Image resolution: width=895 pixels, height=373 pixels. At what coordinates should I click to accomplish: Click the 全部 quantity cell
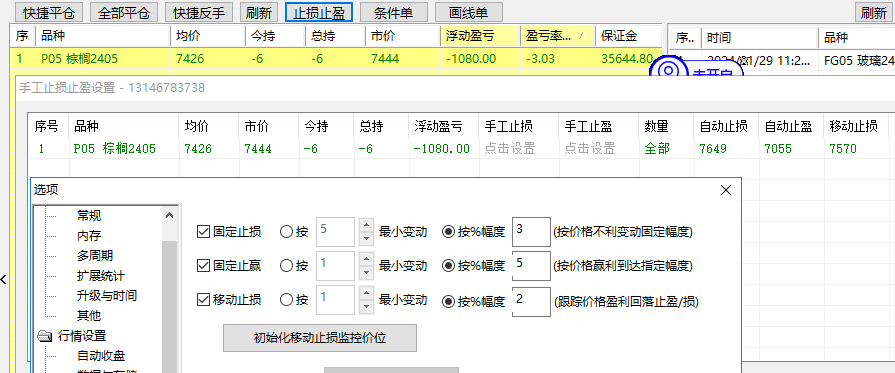[x=656, y=149]
